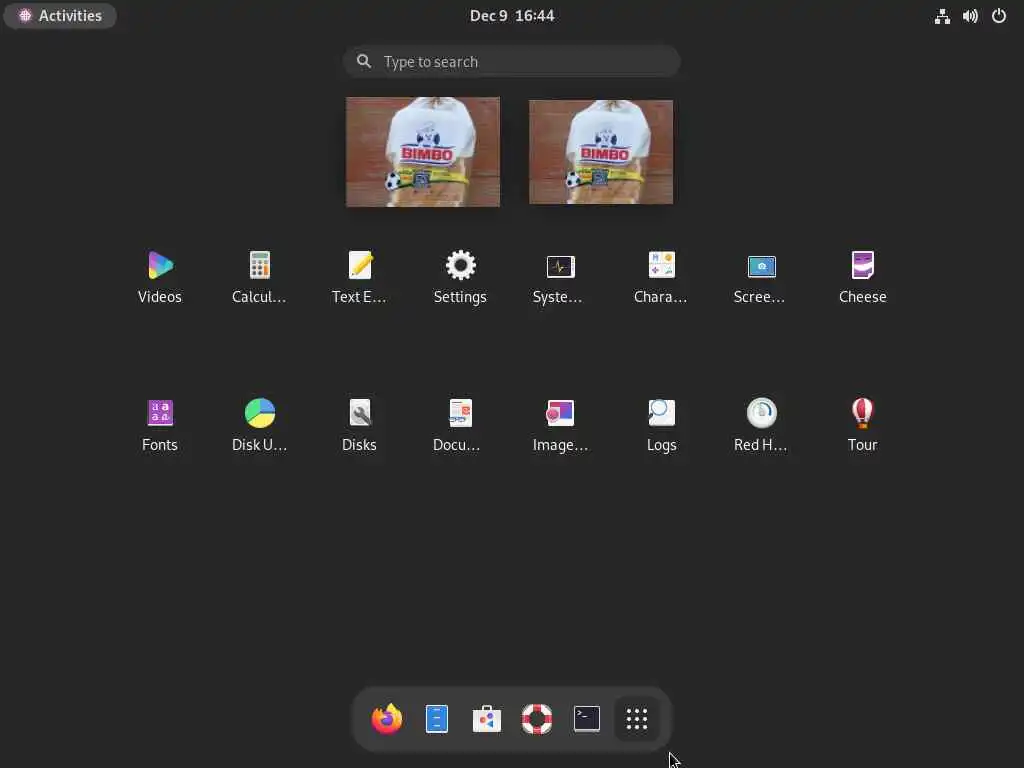Open the Text Editor app

[359, 277]
